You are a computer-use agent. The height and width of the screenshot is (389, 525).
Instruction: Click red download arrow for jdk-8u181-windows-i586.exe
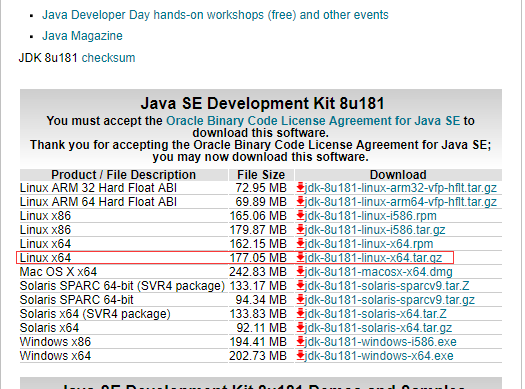click(300, 342)
